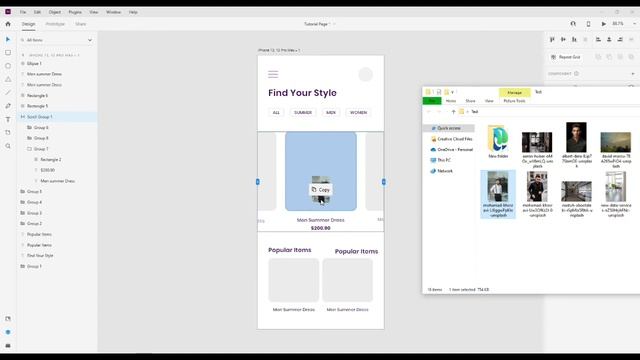Click the Repeat Grid button
Viewport: 640px width, 360px height.
pyautogui.click(x=566, y=57)
